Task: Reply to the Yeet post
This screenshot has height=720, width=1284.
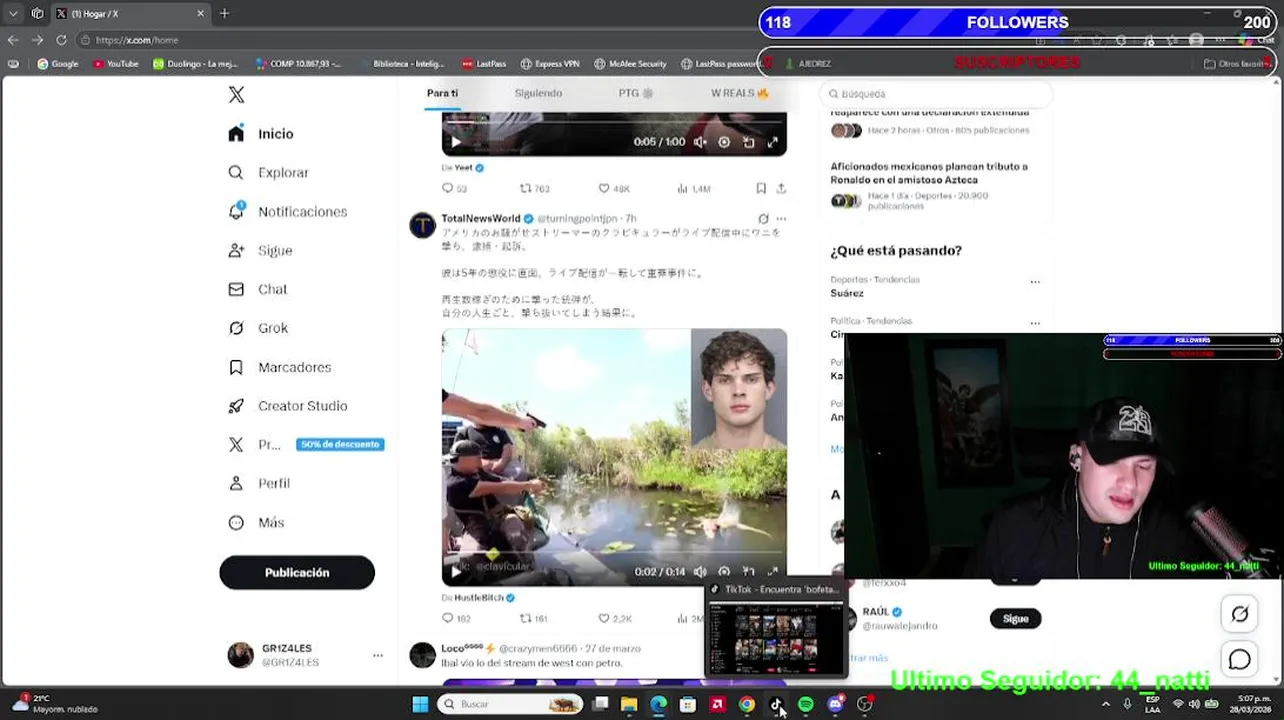Action: [x=454, y=188]
